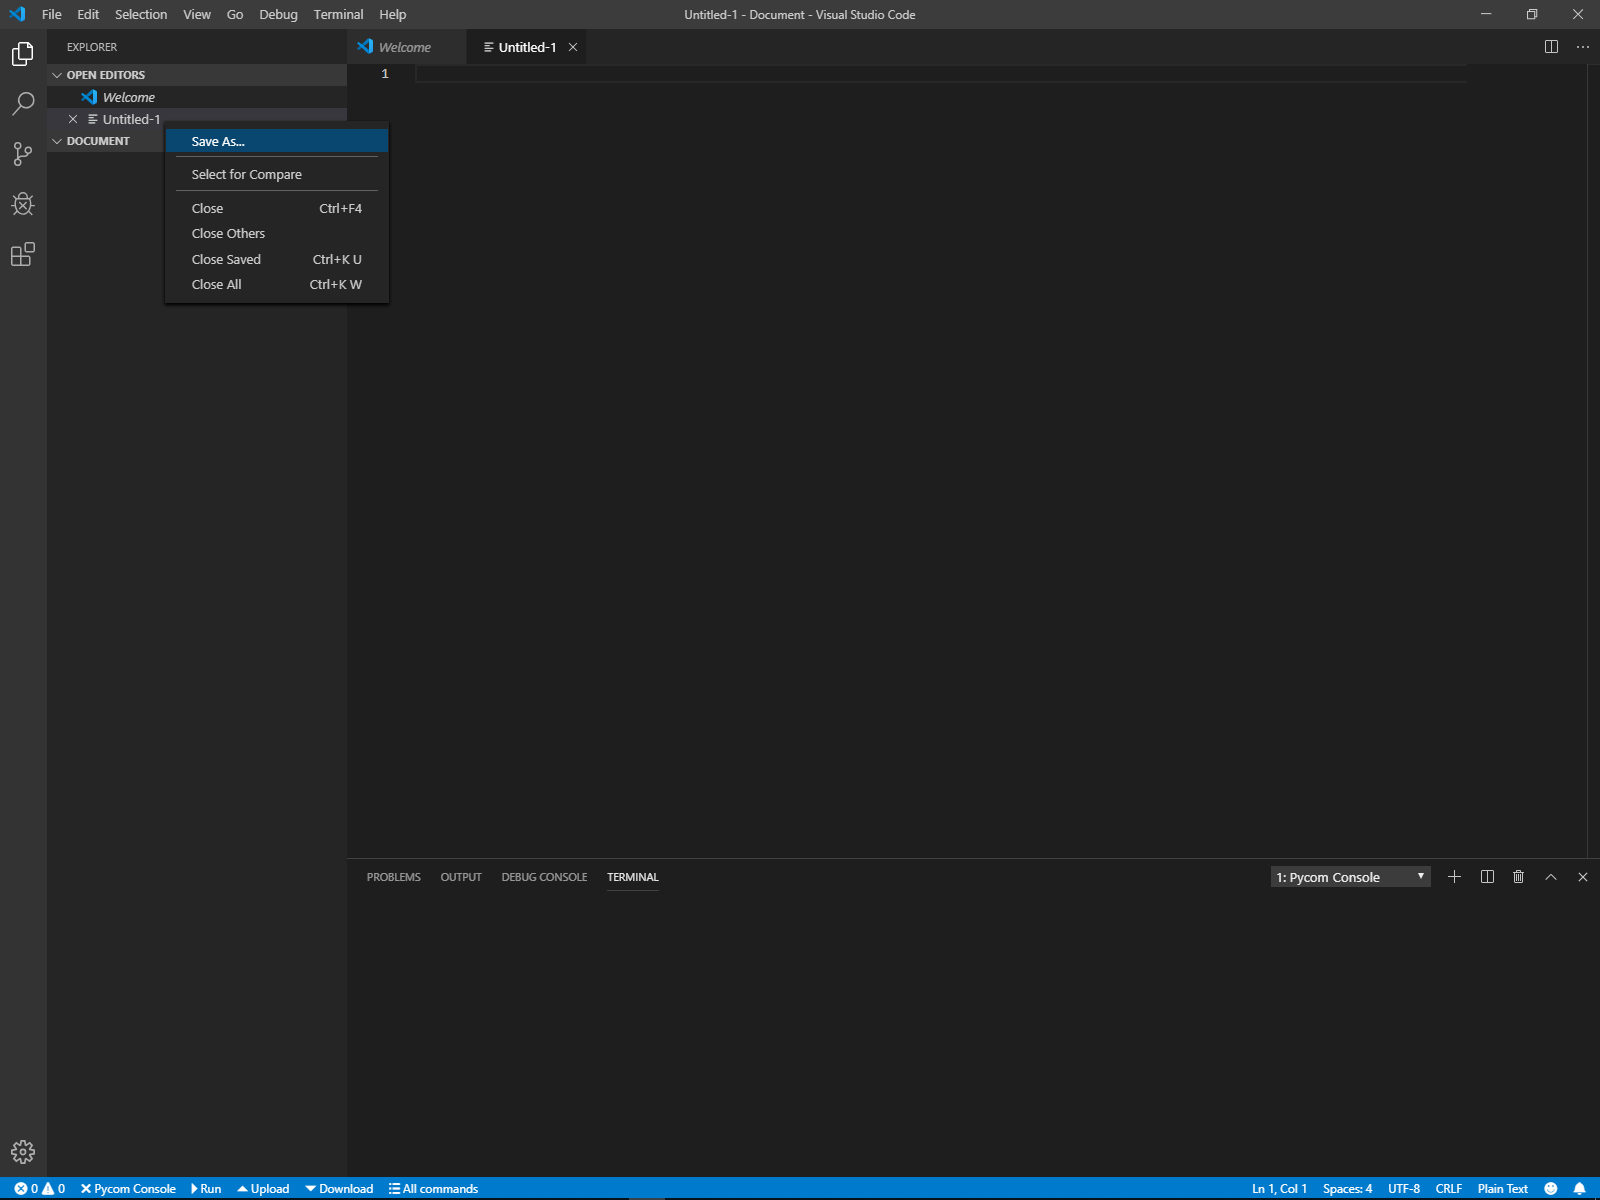
Task: Open the Source Control view
Action: (x=23, y=154)
